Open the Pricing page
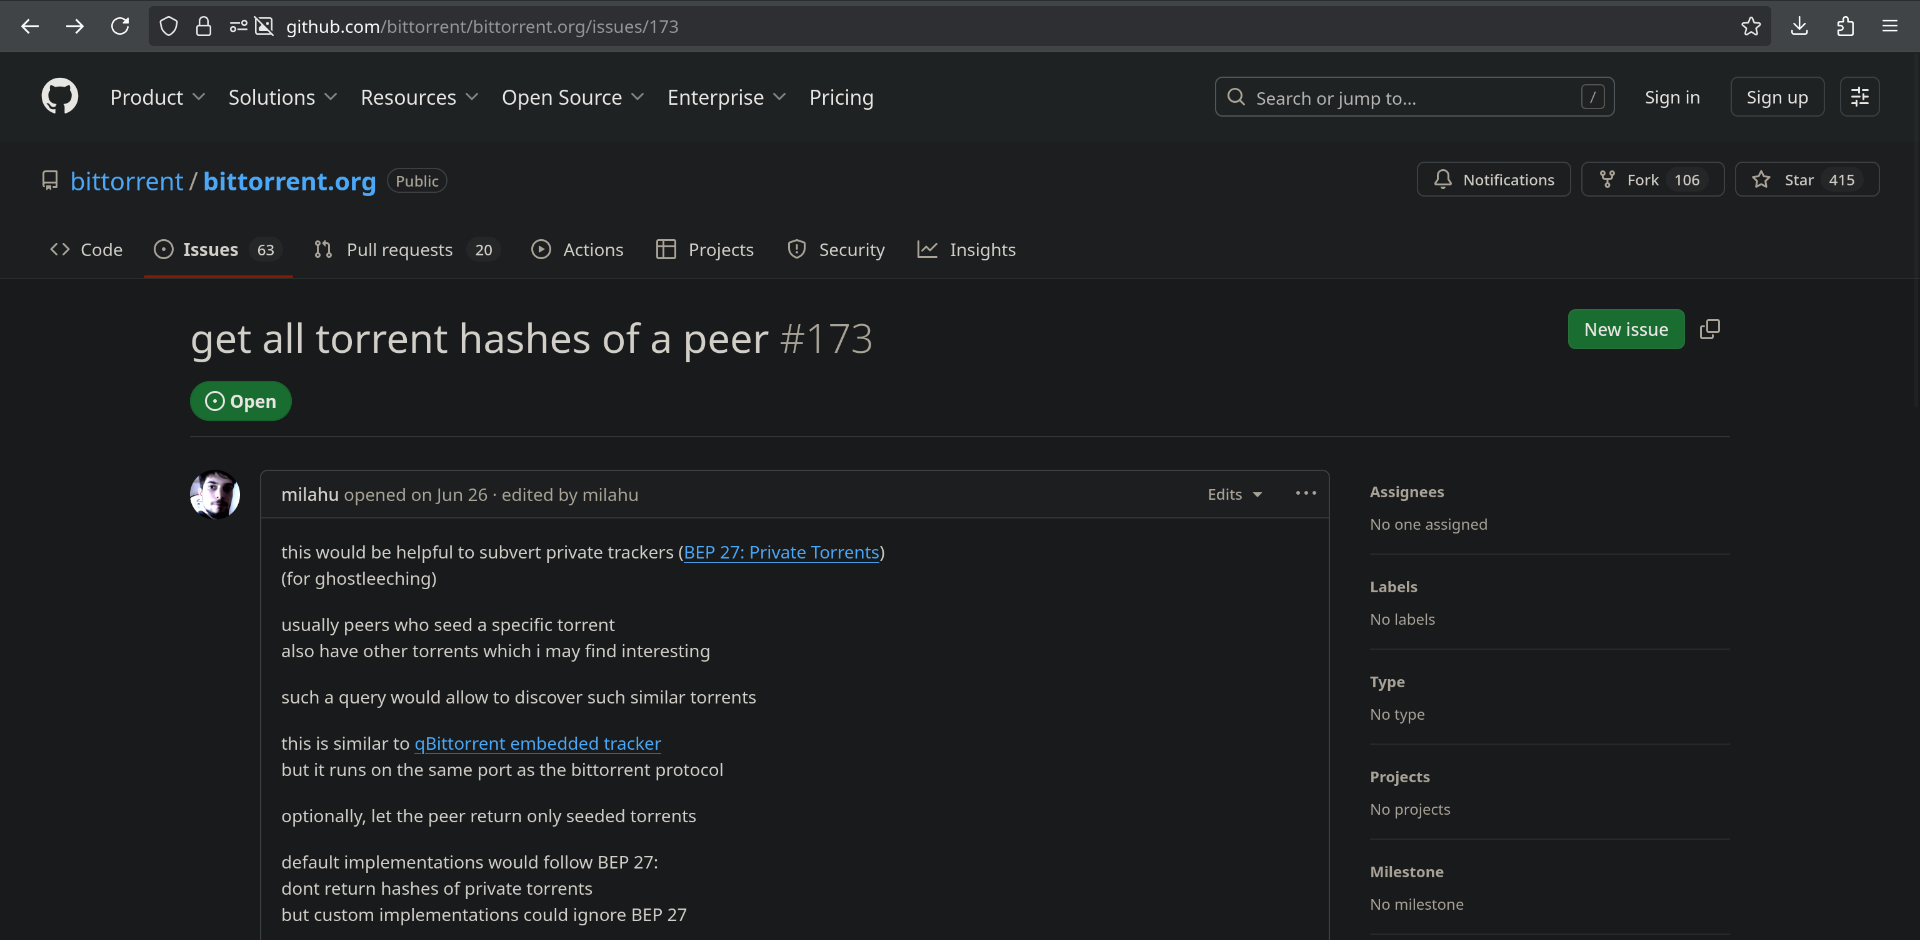Image resolution: width=1920 pixels, height=940 pixels. (x=841, y=97)
